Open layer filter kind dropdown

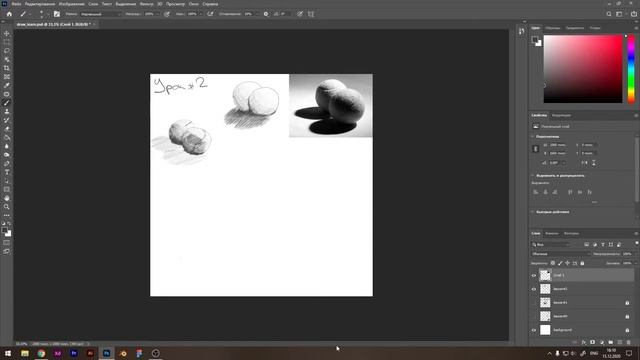[551, 244]
